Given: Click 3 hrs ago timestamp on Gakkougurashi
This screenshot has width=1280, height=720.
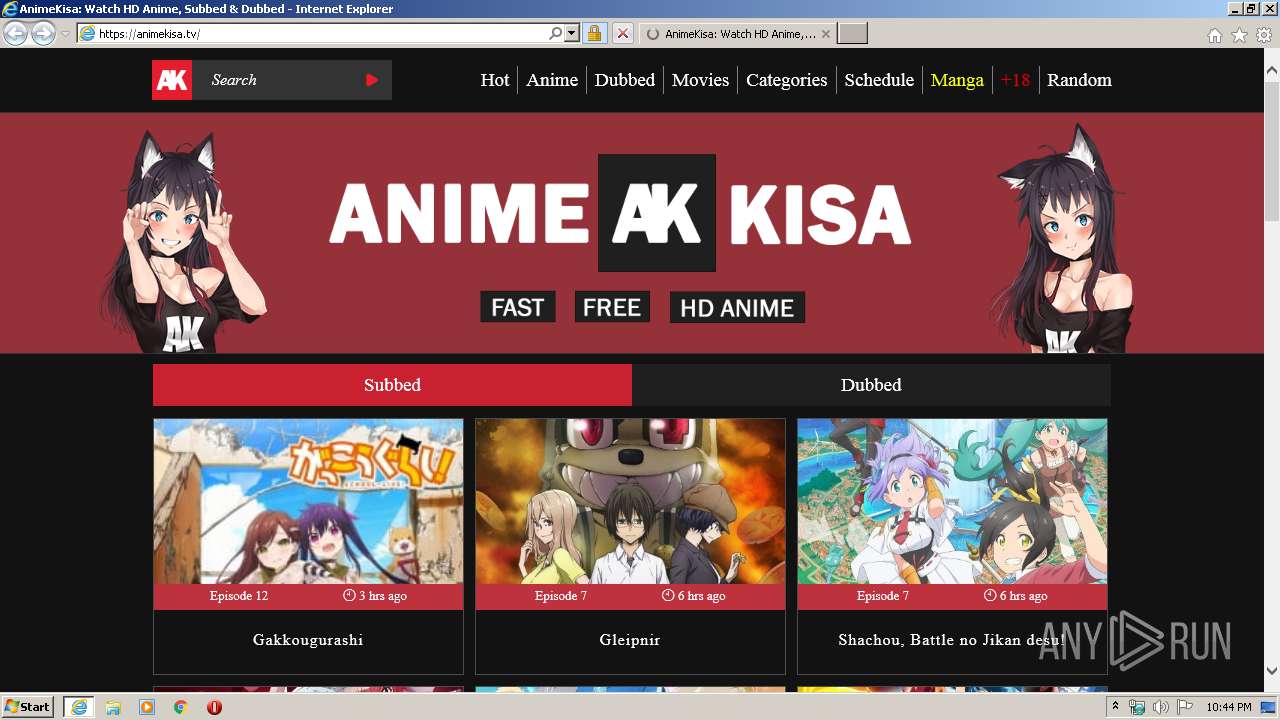Looking at the screenshot, I should click(375, 596).
